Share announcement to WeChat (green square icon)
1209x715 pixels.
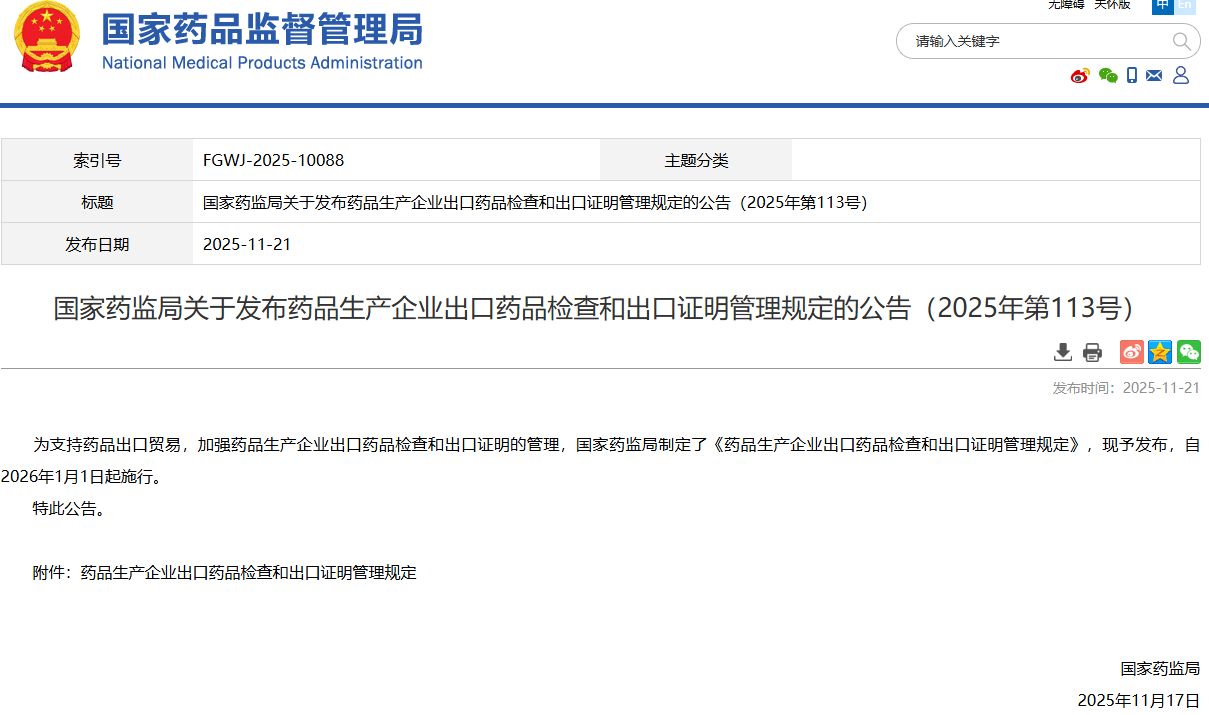pos(1188,352)
